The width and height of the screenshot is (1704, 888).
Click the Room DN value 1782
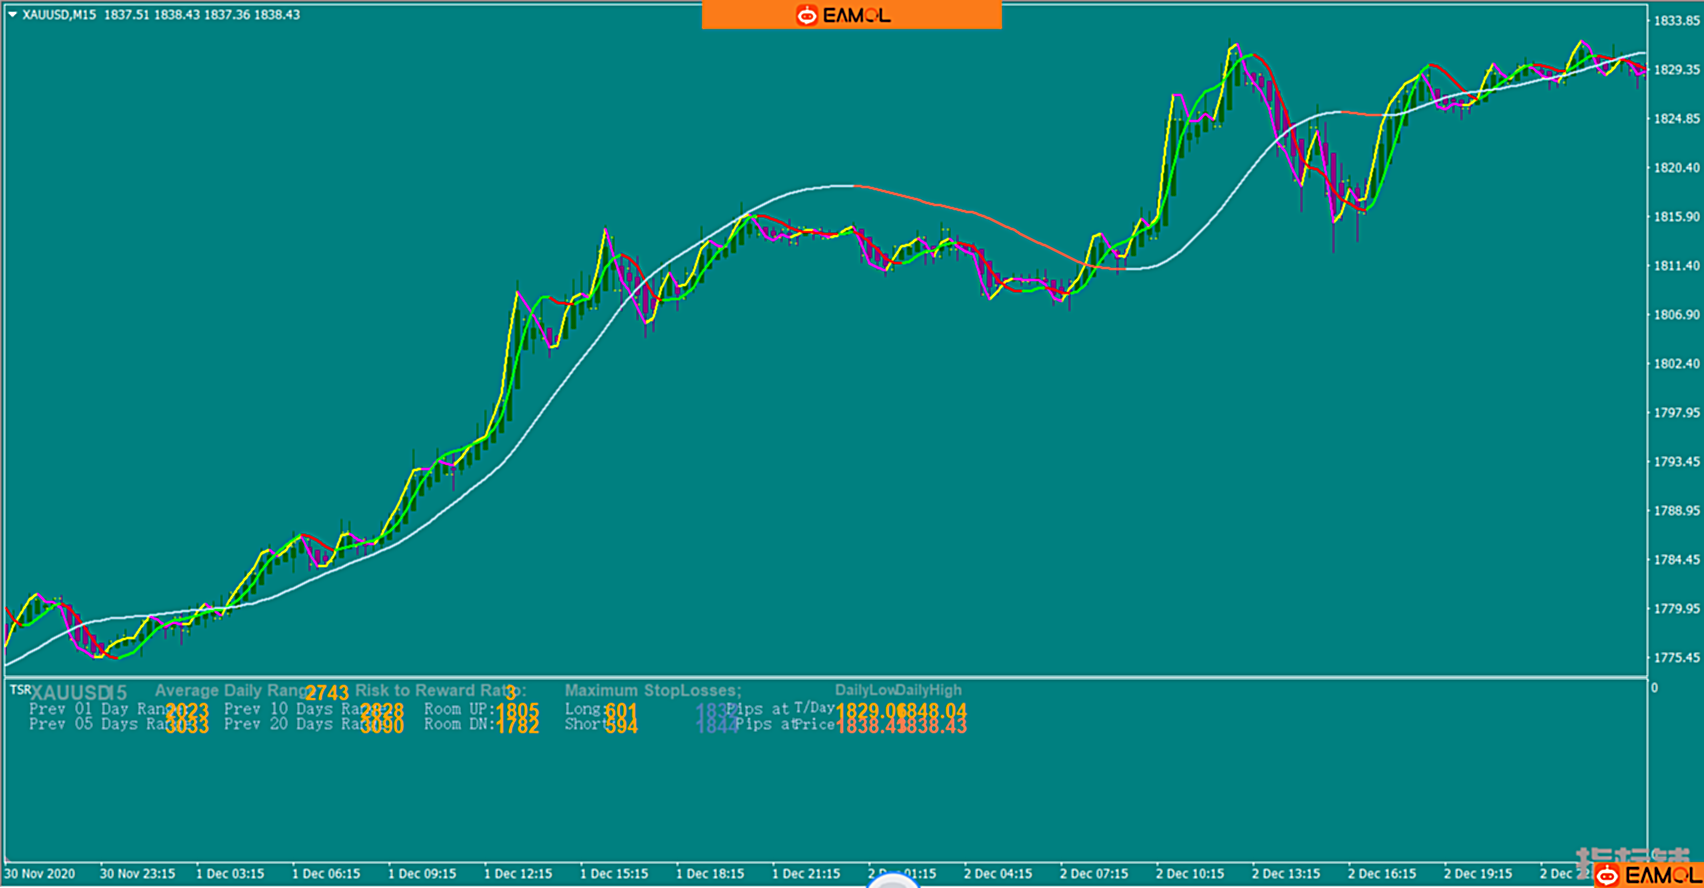tap(517, 726)
